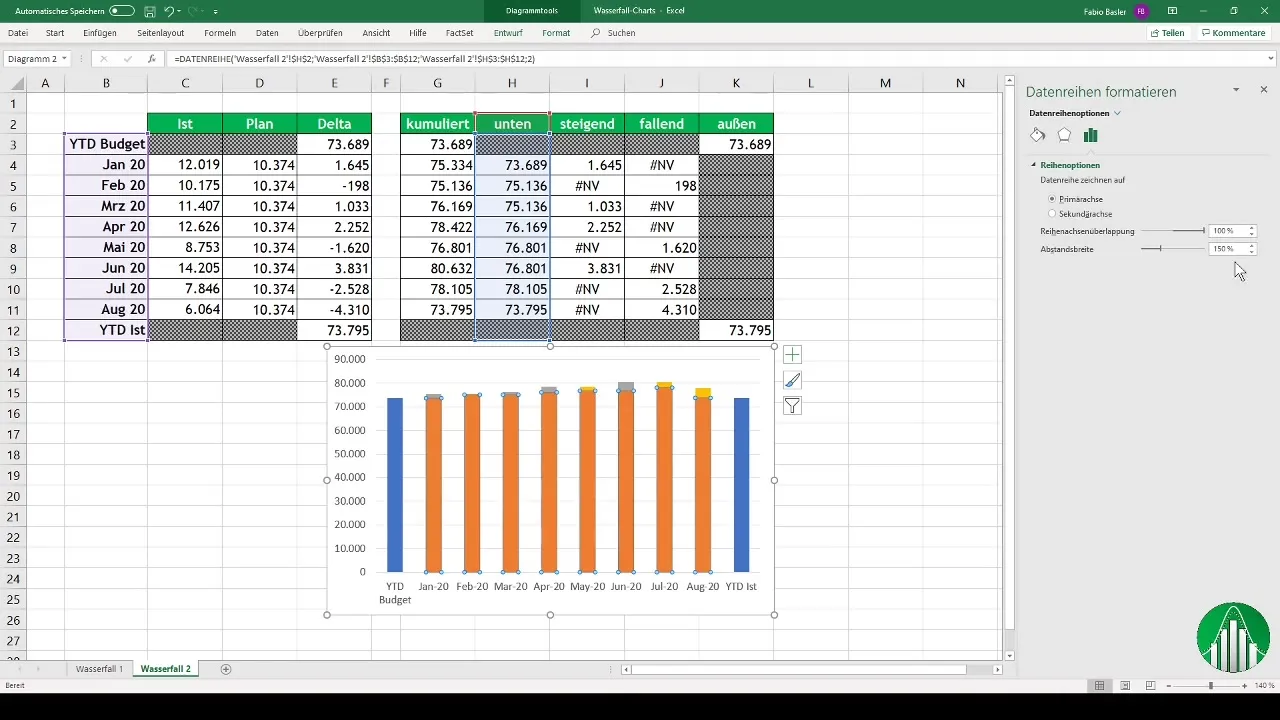Expand the formula bar chevron
Screen dimensions: 1280x720
pyautogui.click(x=1271, y=59)
